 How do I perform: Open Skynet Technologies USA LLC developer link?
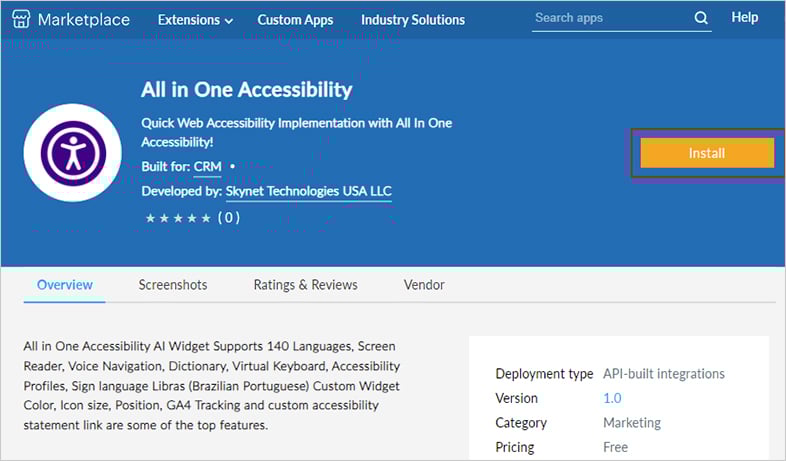309,191
